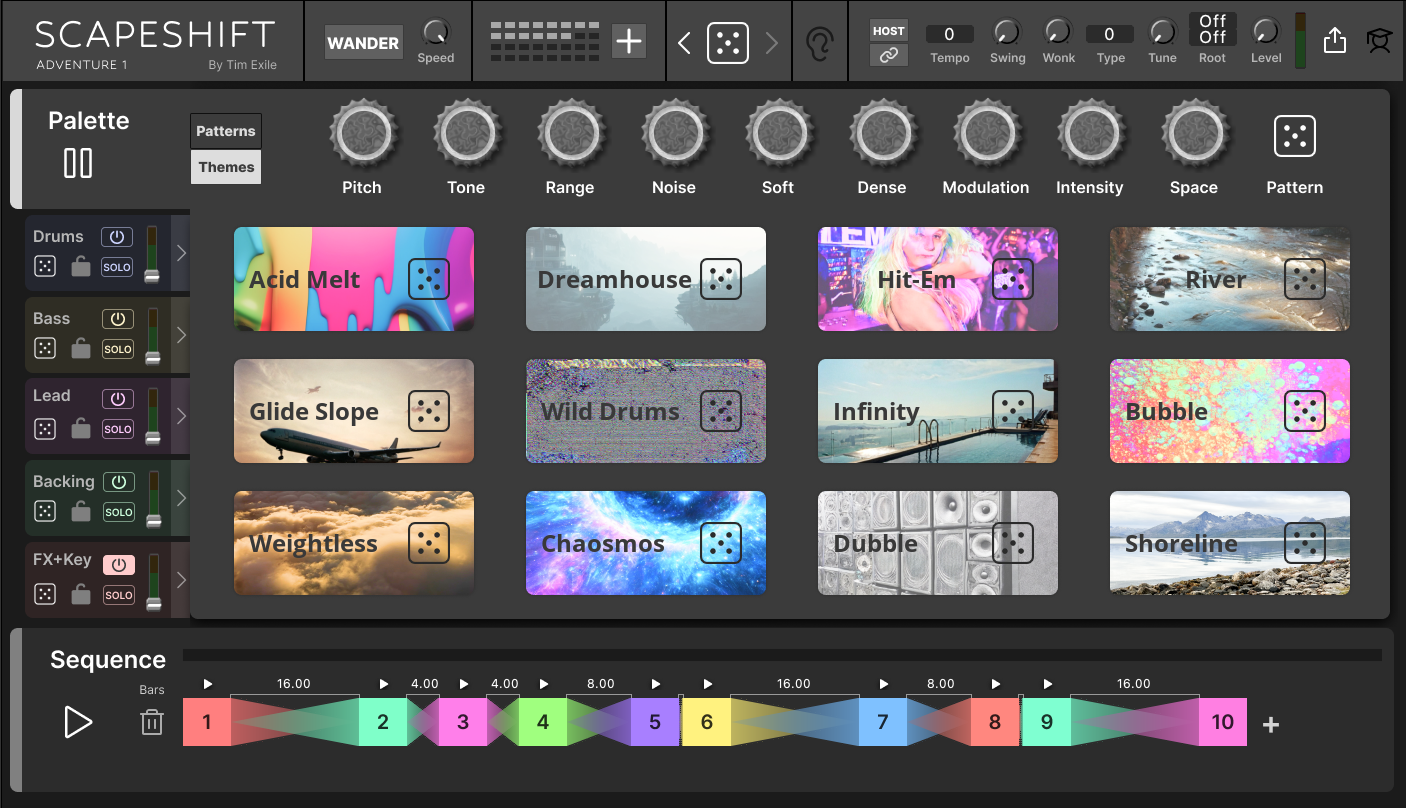The height and width of the screenshot is (808, 1406).
Task: Solo the Lead track
Action: pyautogui.click(x=118, y=429)
